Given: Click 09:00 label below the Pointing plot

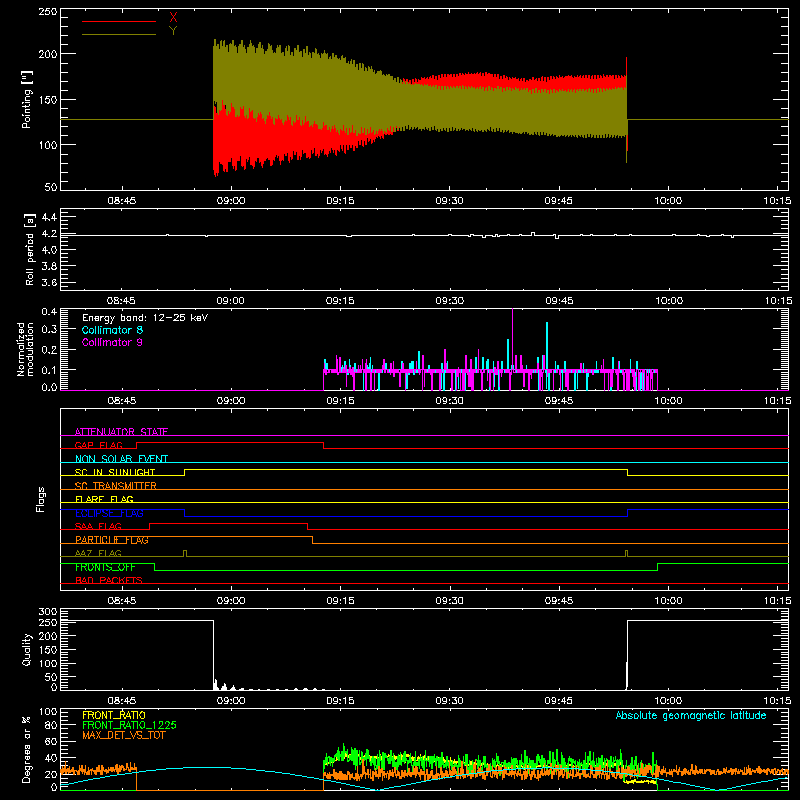Looking at the screenshot, I should (231, 201).
